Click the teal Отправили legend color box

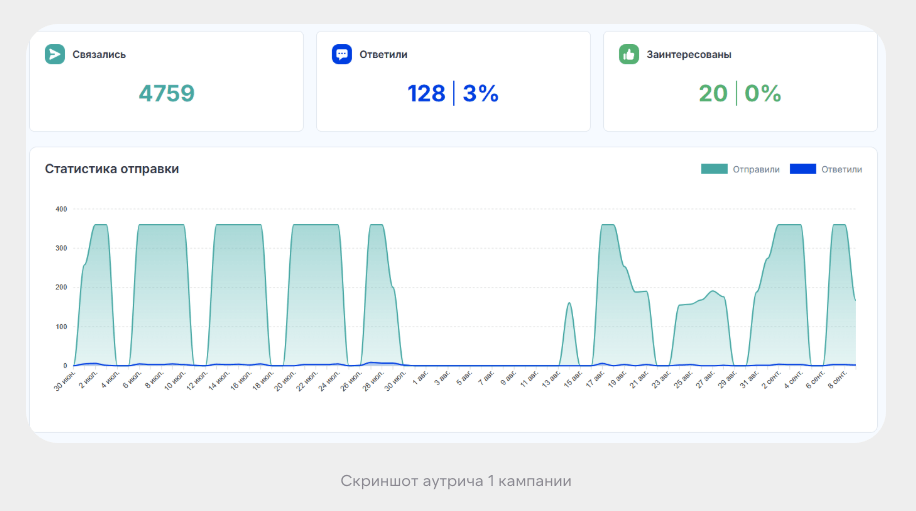click(x=714, y=169)
